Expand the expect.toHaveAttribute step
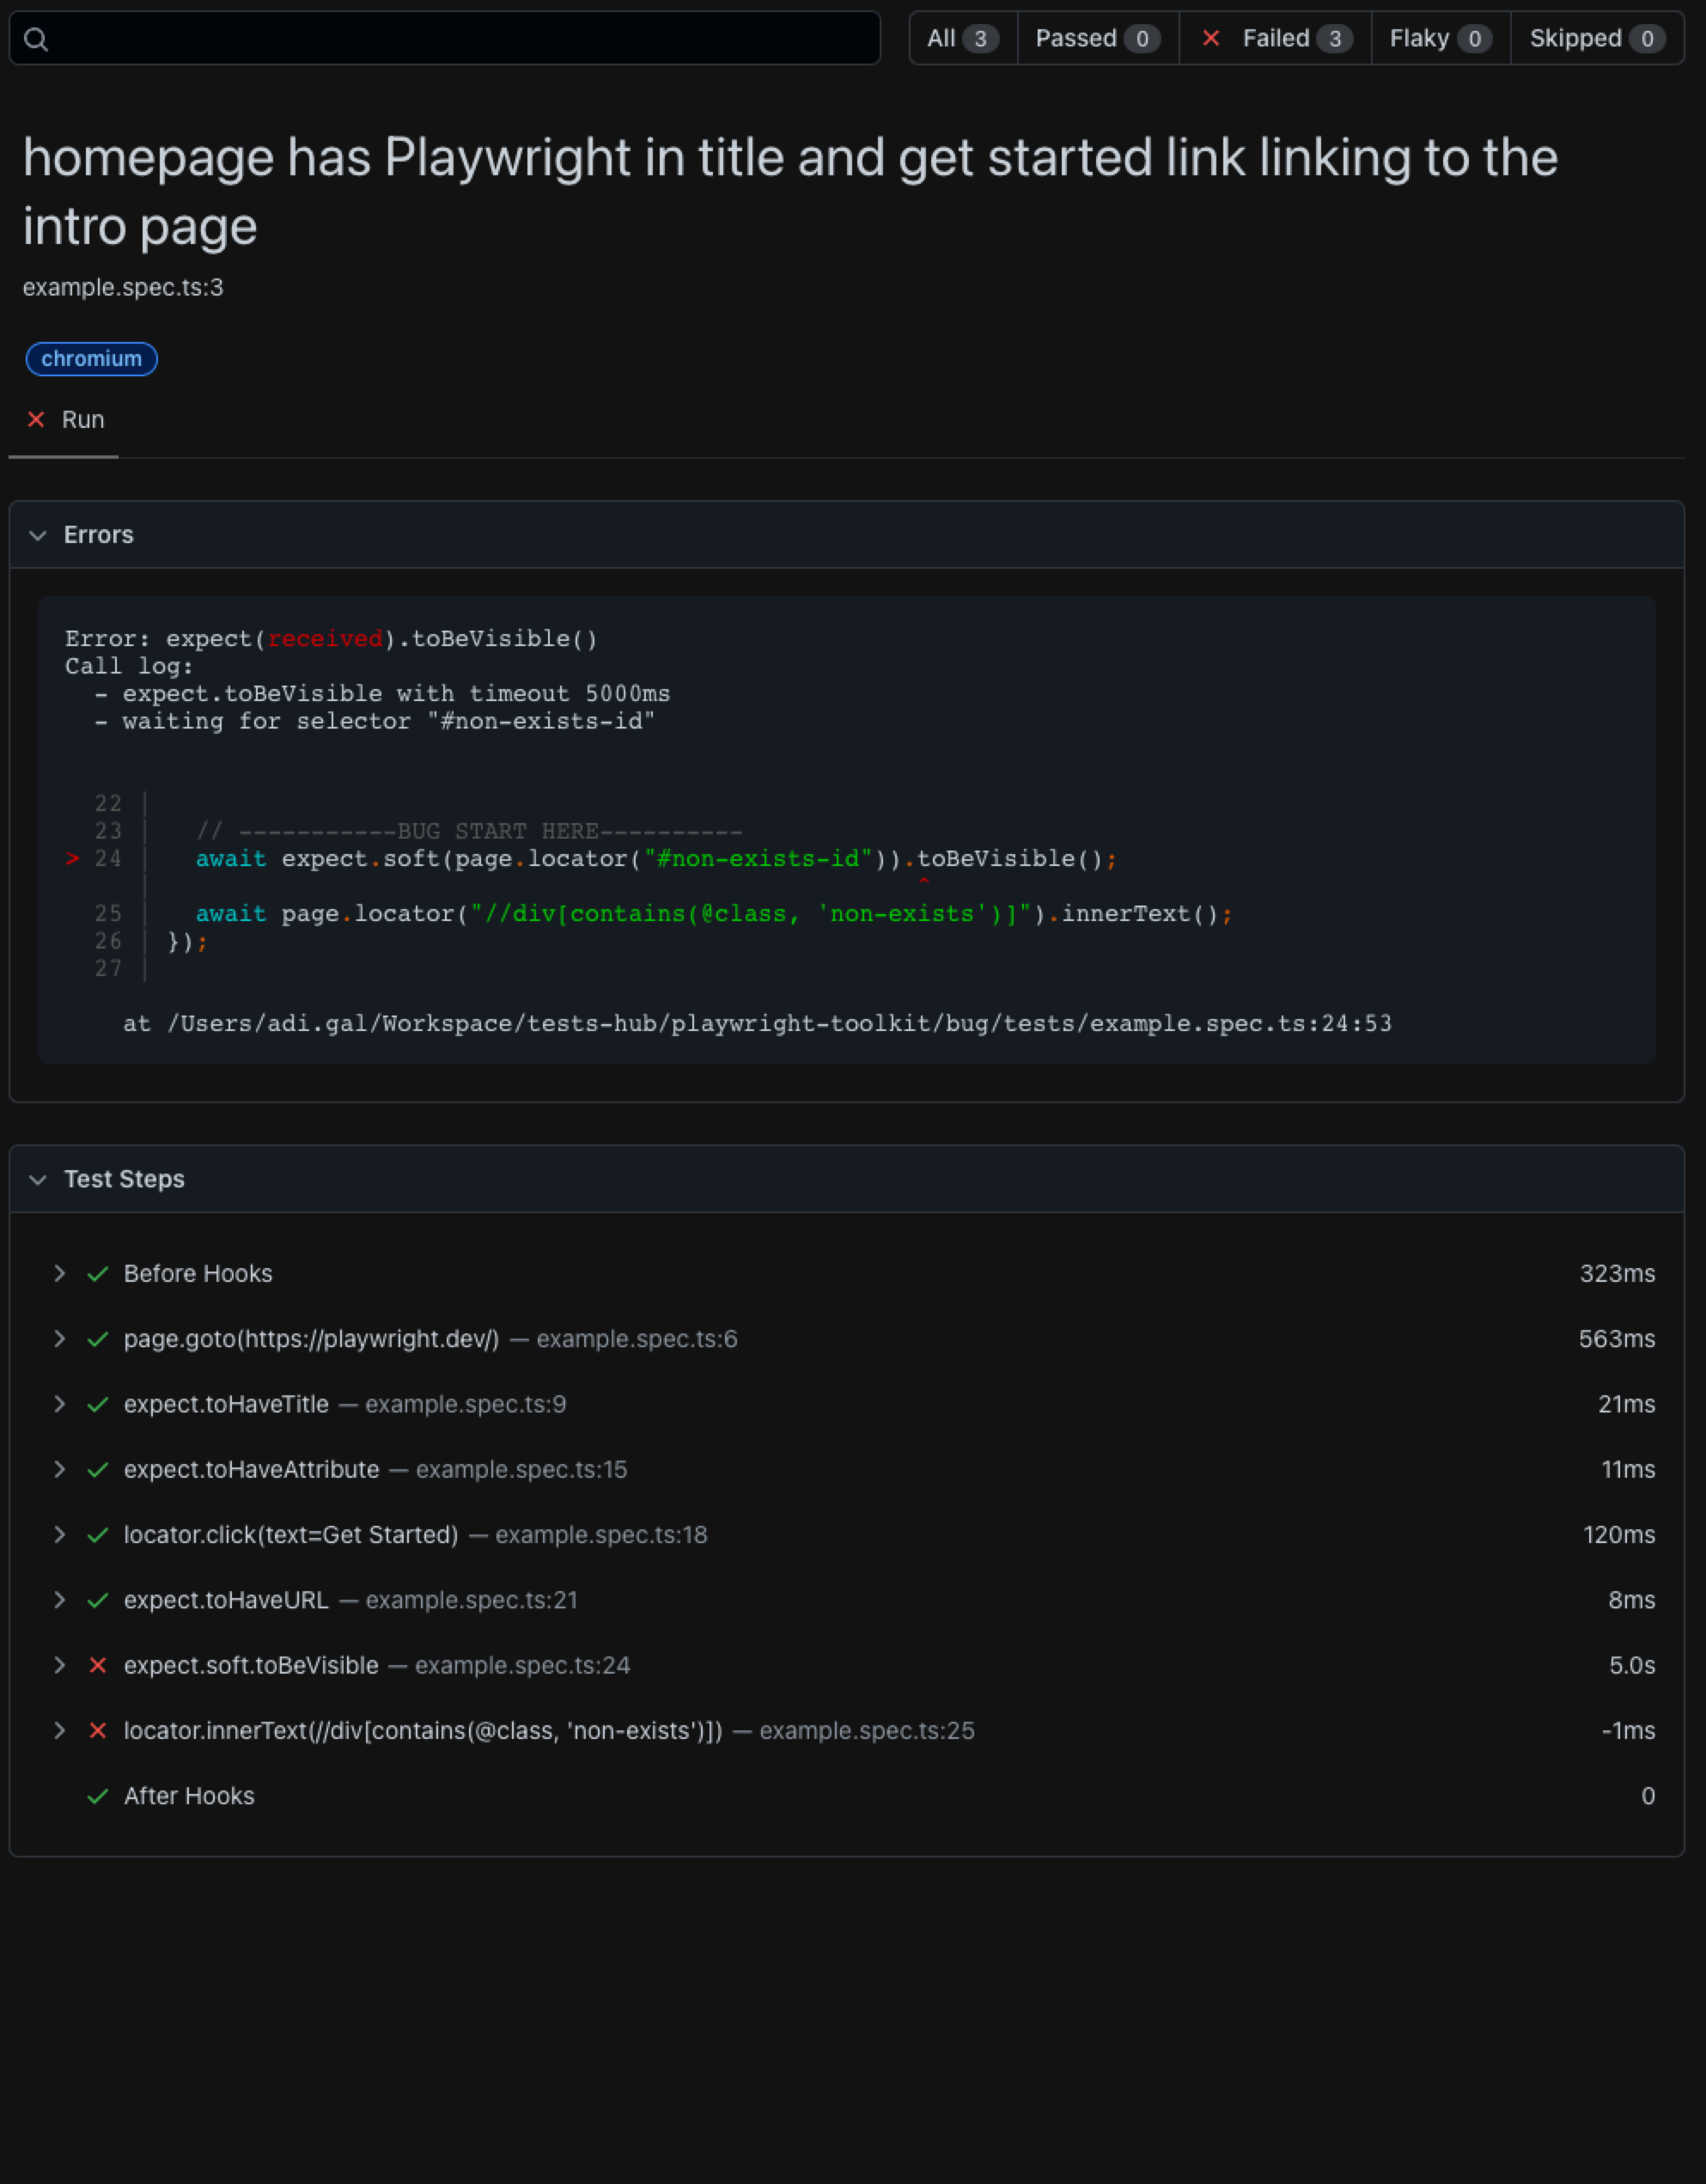The width and height of the screenshot is (1706, 2184). (x=60, y=1469)
